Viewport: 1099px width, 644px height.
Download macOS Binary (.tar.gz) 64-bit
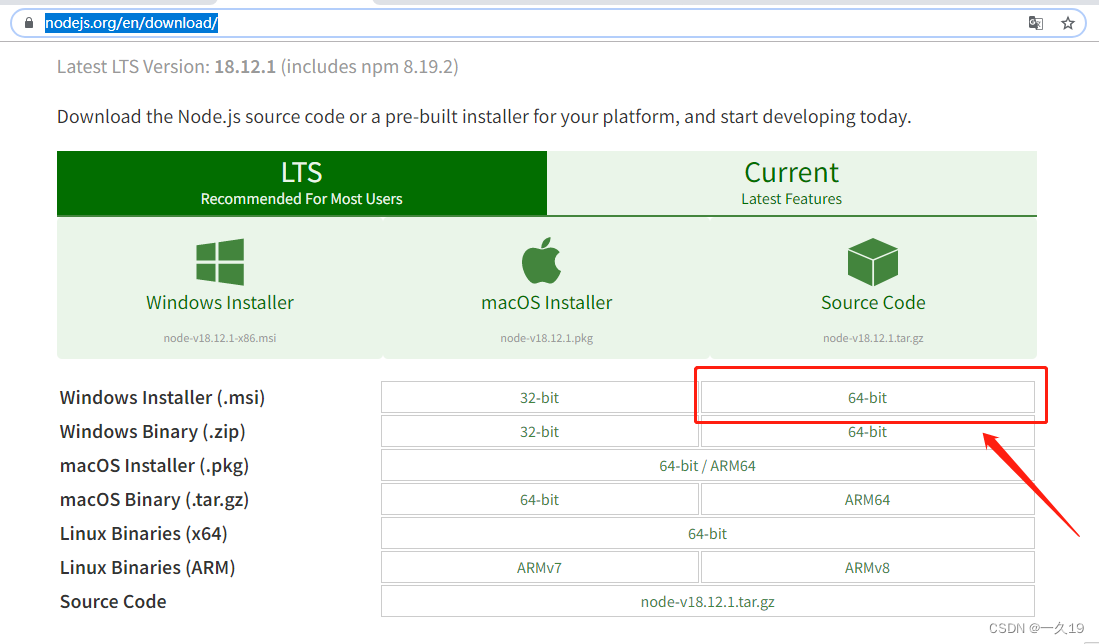coord(539,500)
